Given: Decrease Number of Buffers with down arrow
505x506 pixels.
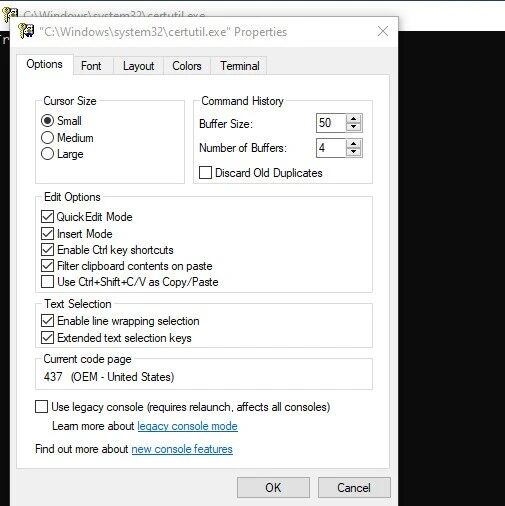Looking at the screenshot, I should coord(354,152).
